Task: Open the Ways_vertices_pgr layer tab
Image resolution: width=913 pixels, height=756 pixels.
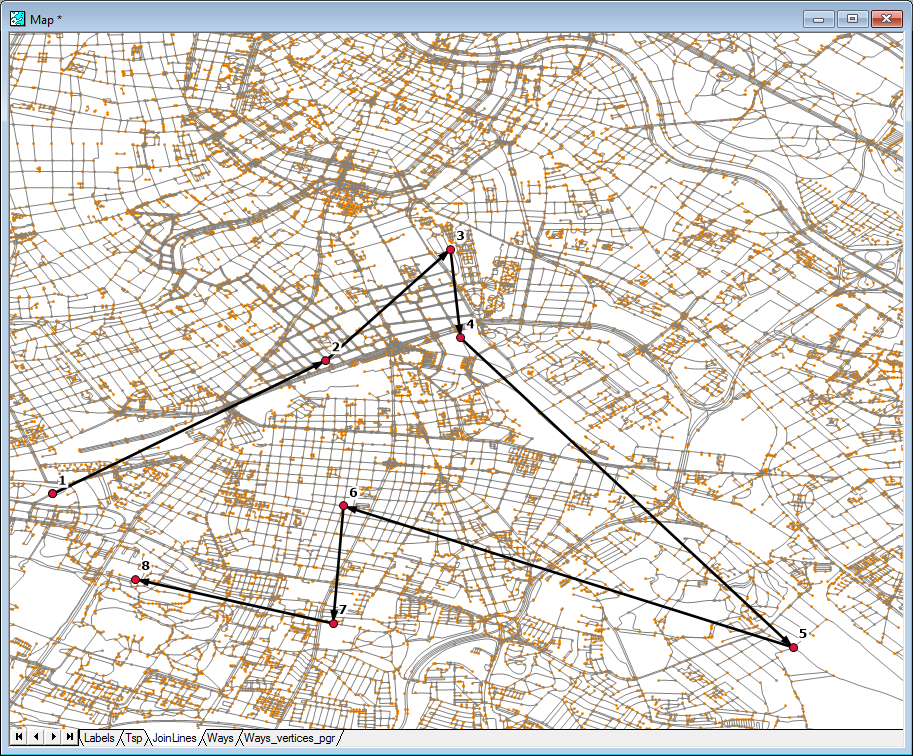Action: tap(289, 738)
